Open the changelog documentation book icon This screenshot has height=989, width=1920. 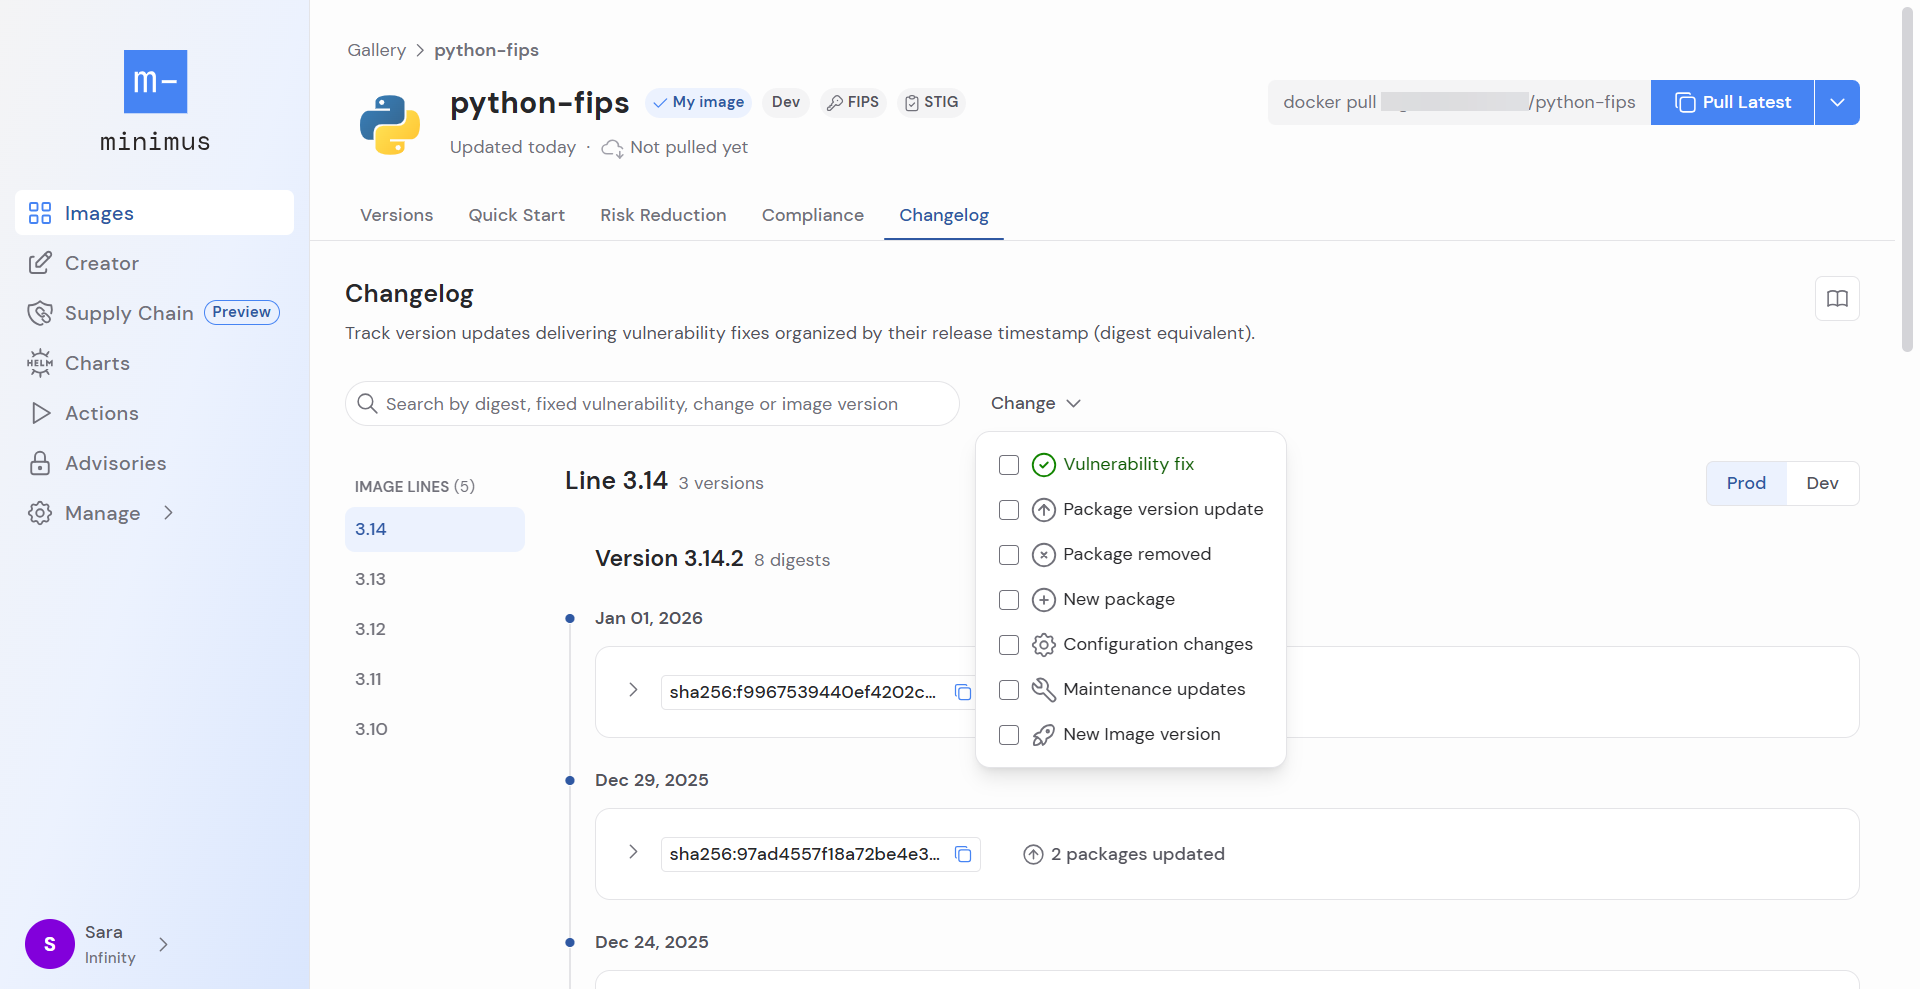pyautogui.click(x=1837, y=298)
